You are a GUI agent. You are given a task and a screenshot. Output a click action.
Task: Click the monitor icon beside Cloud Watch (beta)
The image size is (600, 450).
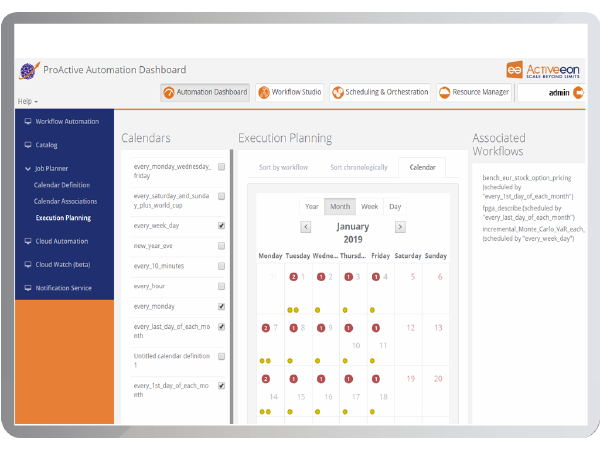(28, 264)
